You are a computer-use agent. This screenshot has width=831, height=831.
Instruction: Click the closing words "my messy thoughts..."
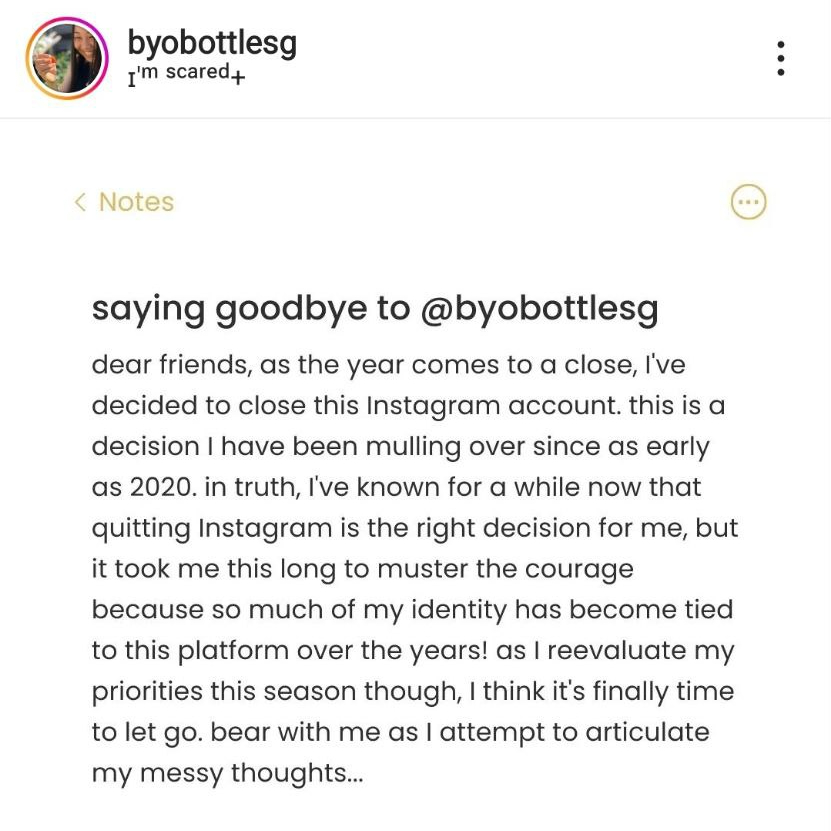(227, 773)
